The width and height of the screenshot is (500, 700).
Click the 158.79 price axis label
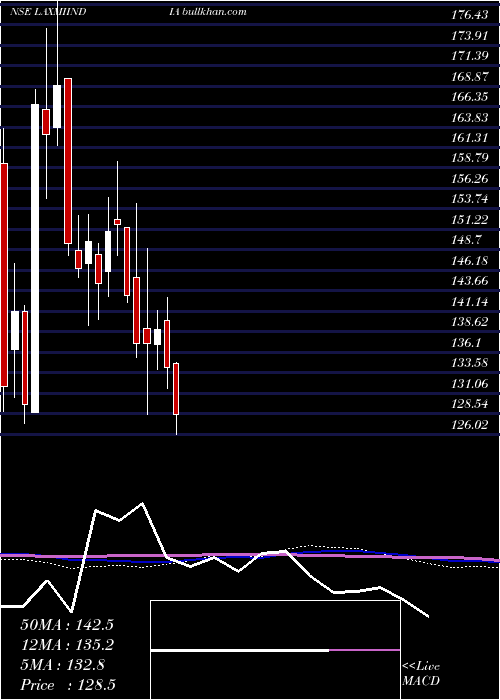469,158
